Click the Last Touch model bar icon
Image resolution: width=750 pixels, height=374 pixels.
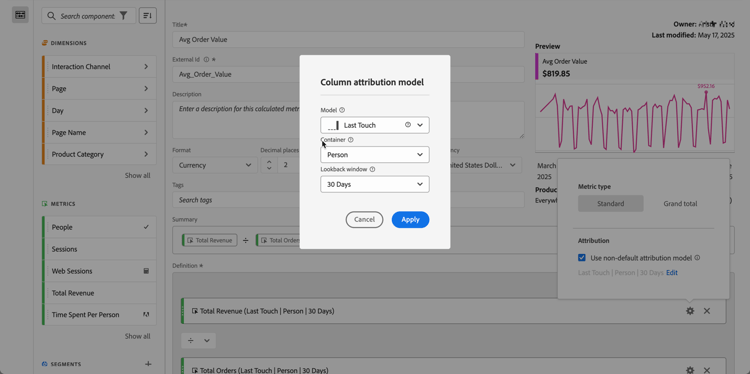(333, 125)
